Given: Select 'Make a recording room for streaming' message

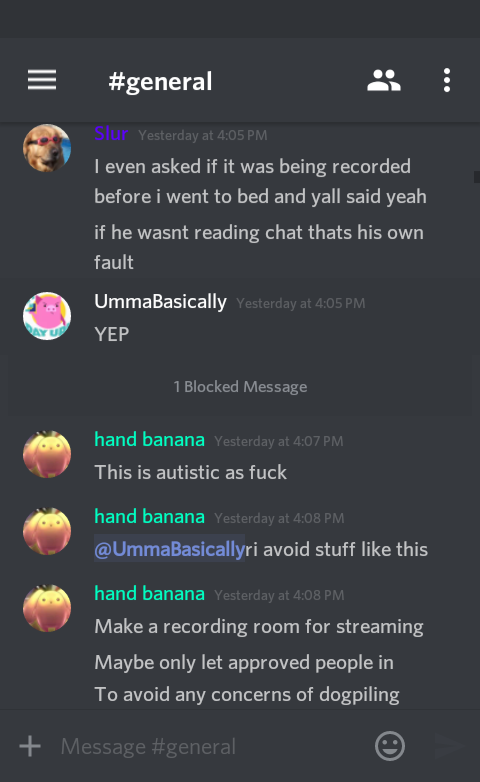Looking at the screenshot, I should (x=258, y=626).
